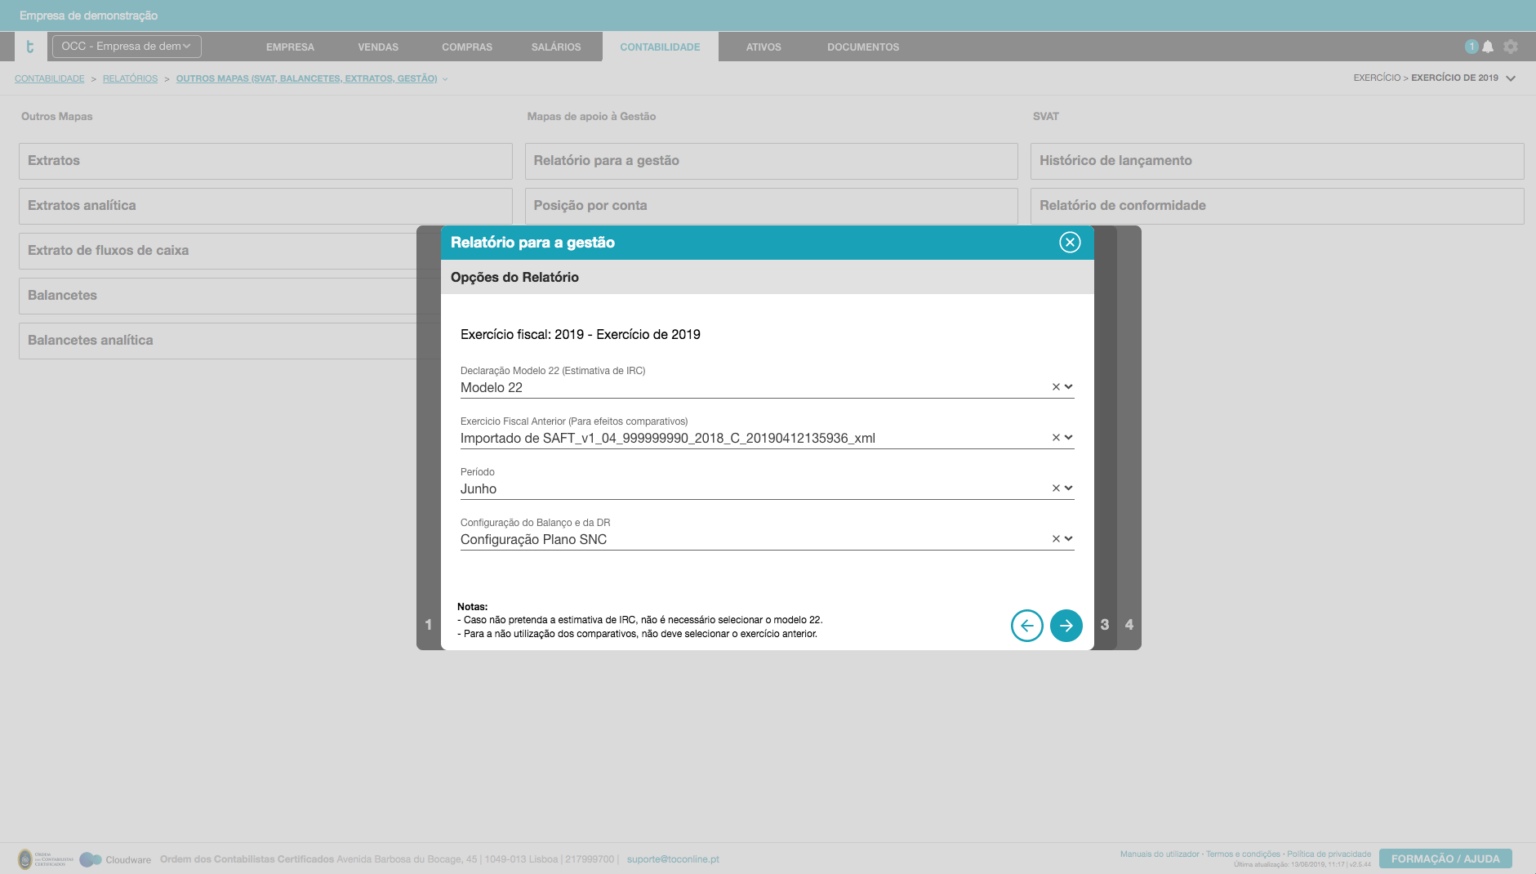Clear Configuração Plano SNC with its × icon

point(1054,537)
